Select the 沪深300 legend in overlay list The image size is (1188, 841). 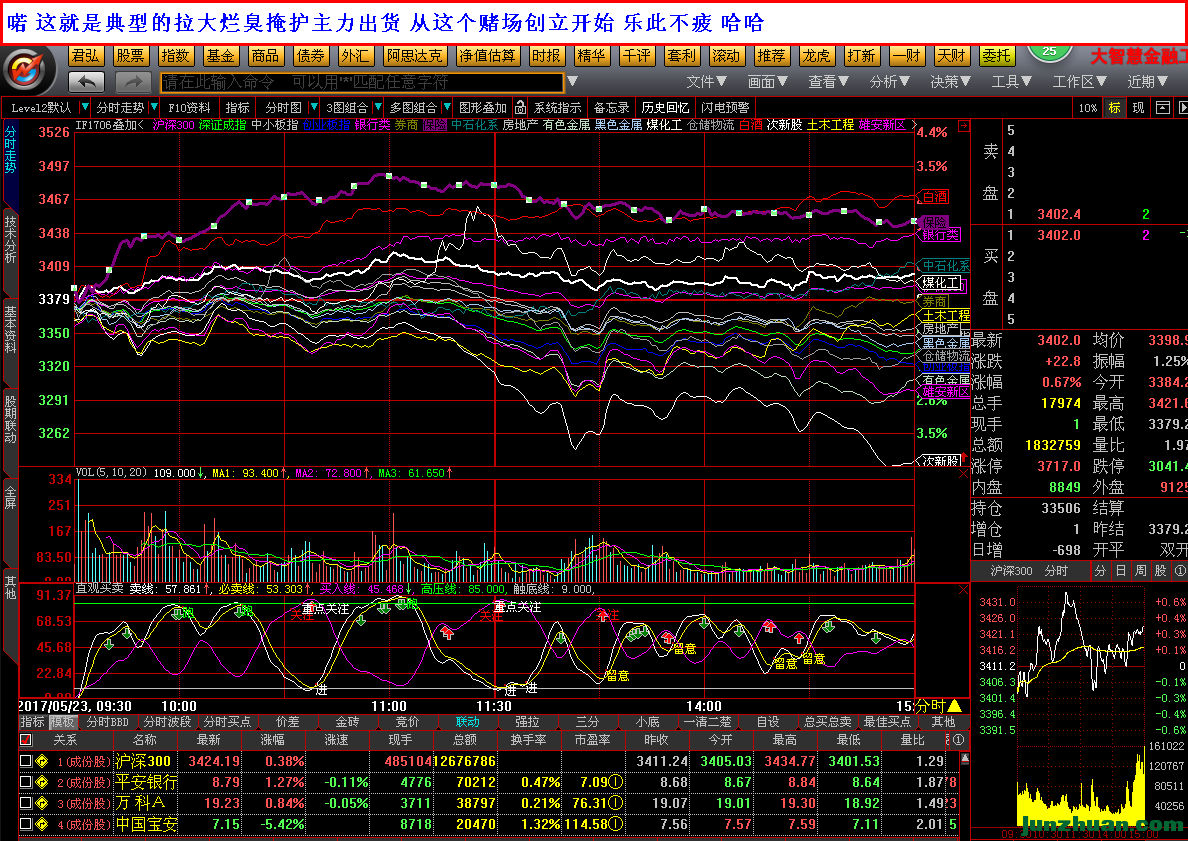174,125
